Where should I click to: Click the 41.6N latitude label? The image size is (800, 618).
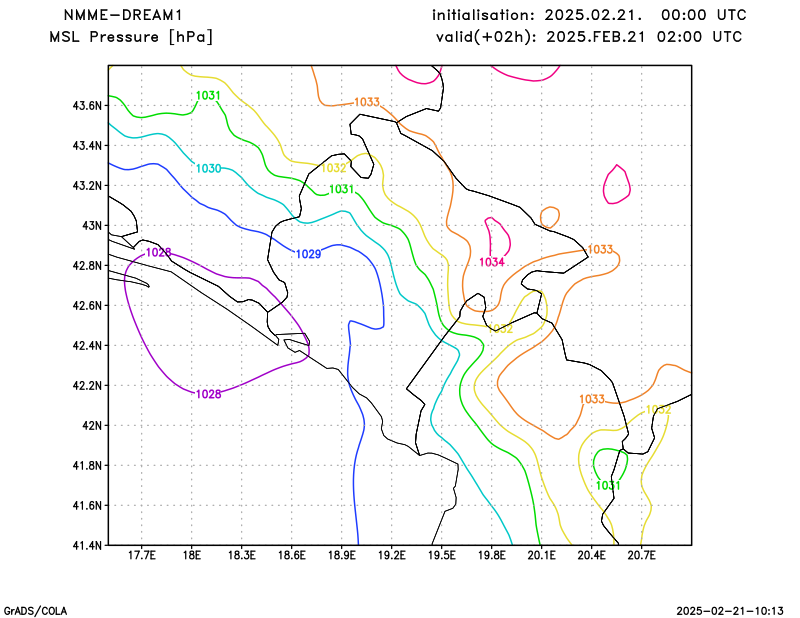tap(88, 505)
